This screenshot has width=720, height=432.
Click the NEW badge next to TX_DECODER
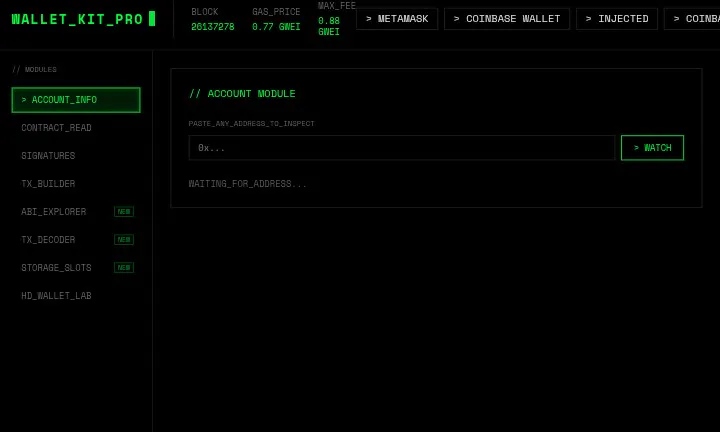124,240
